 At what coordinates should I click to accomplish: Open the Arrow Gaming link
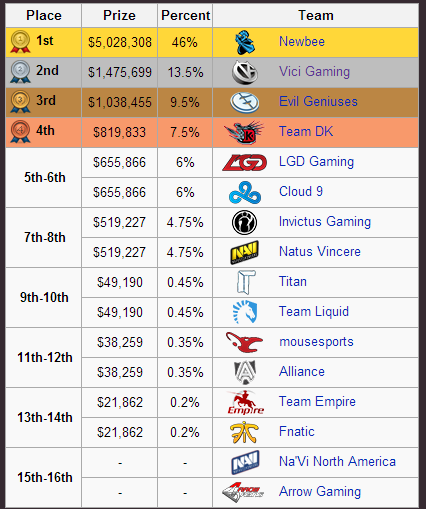[x=320, y=492]
